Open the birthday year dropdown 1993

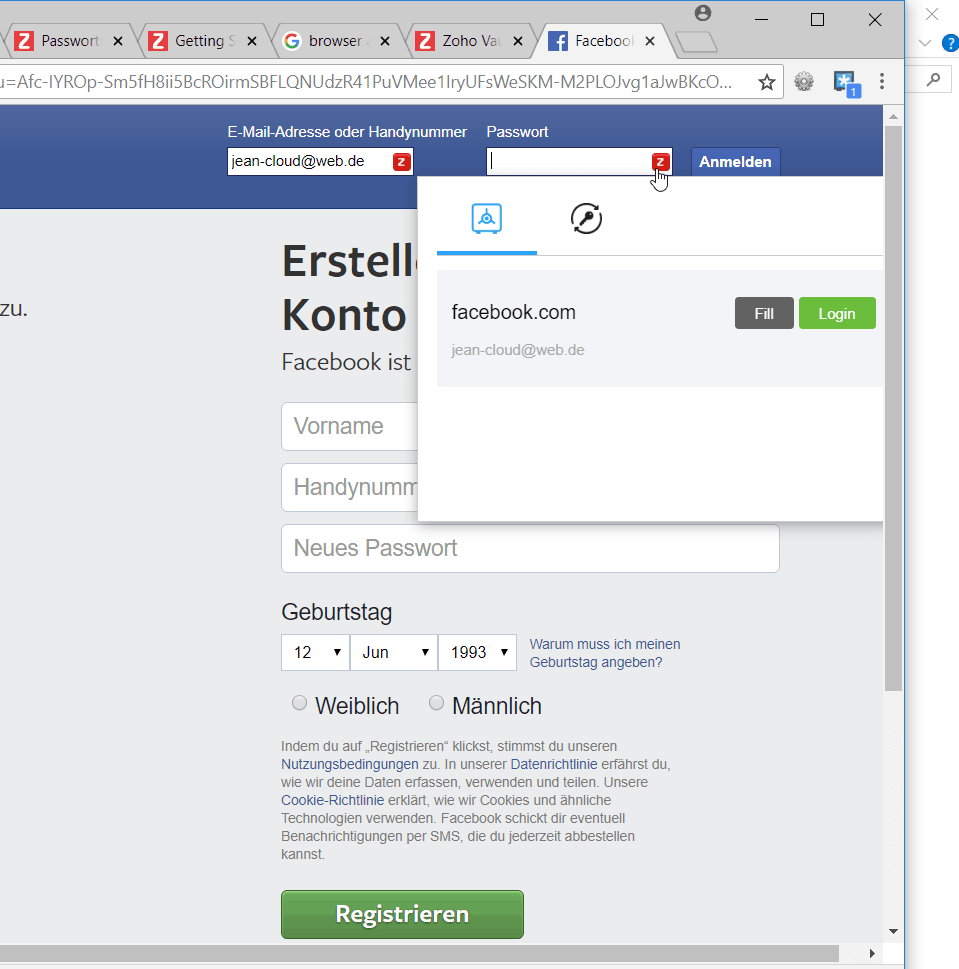[477, 652]
